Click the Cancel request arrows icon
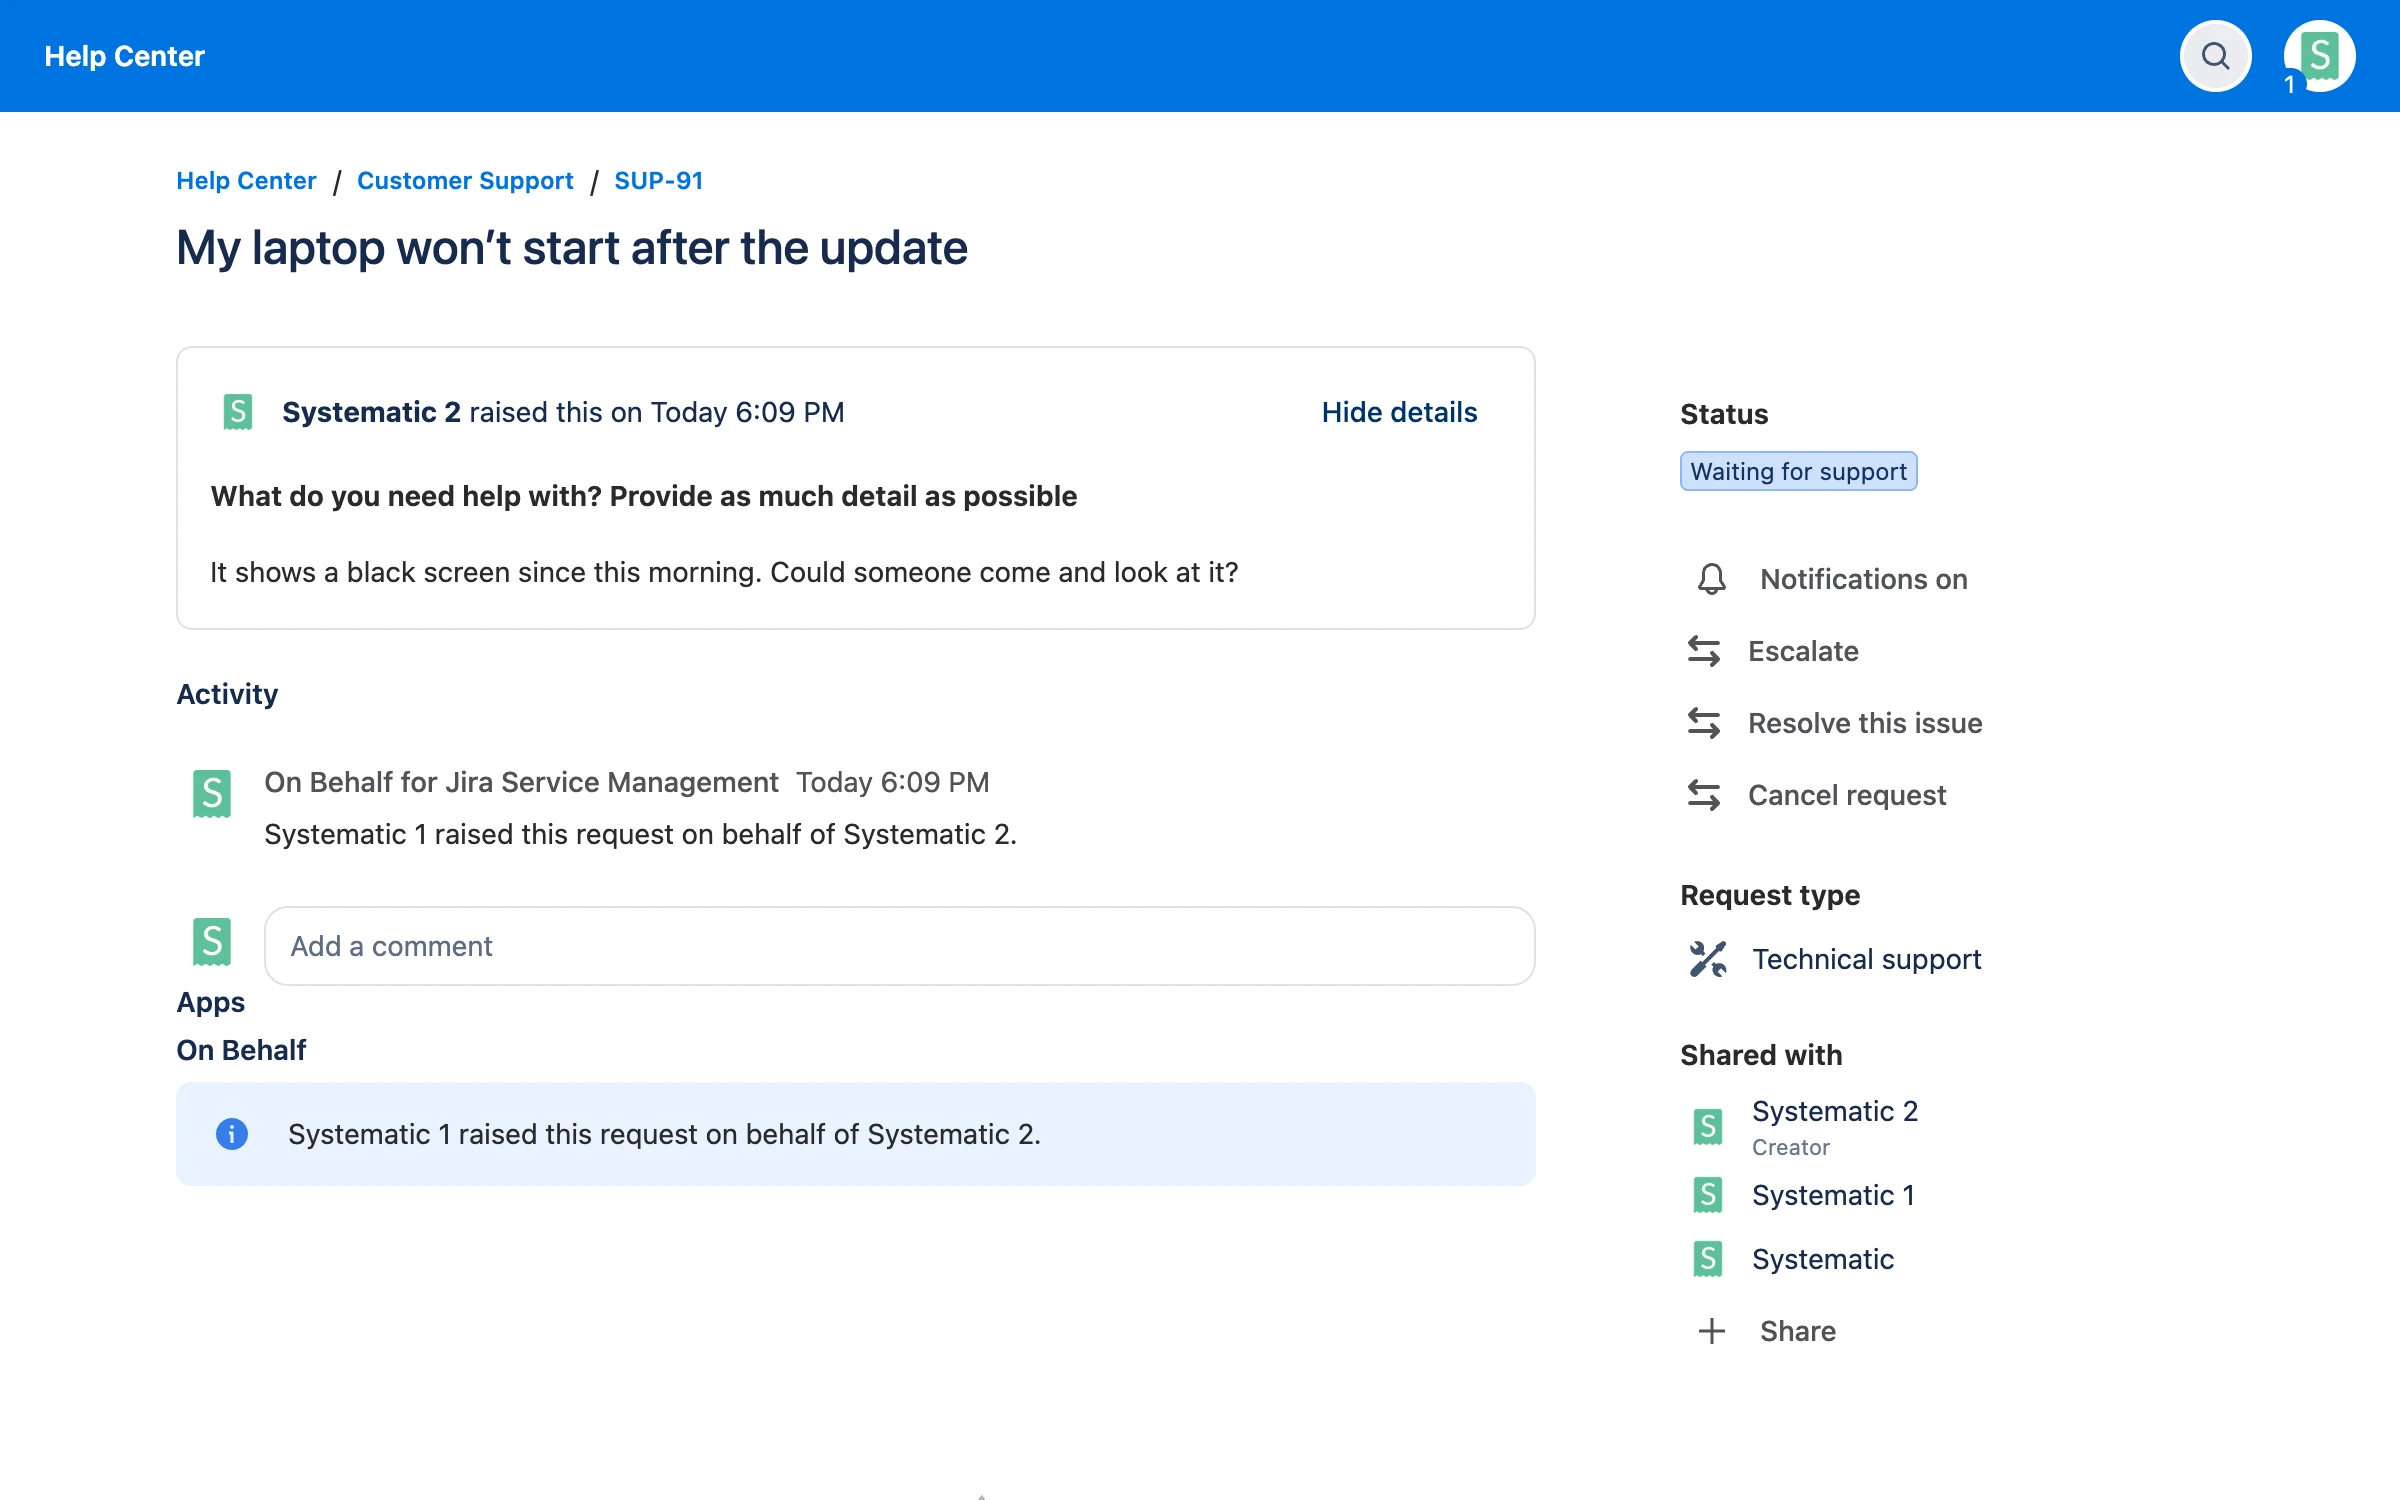 [x=1704, y=795]
